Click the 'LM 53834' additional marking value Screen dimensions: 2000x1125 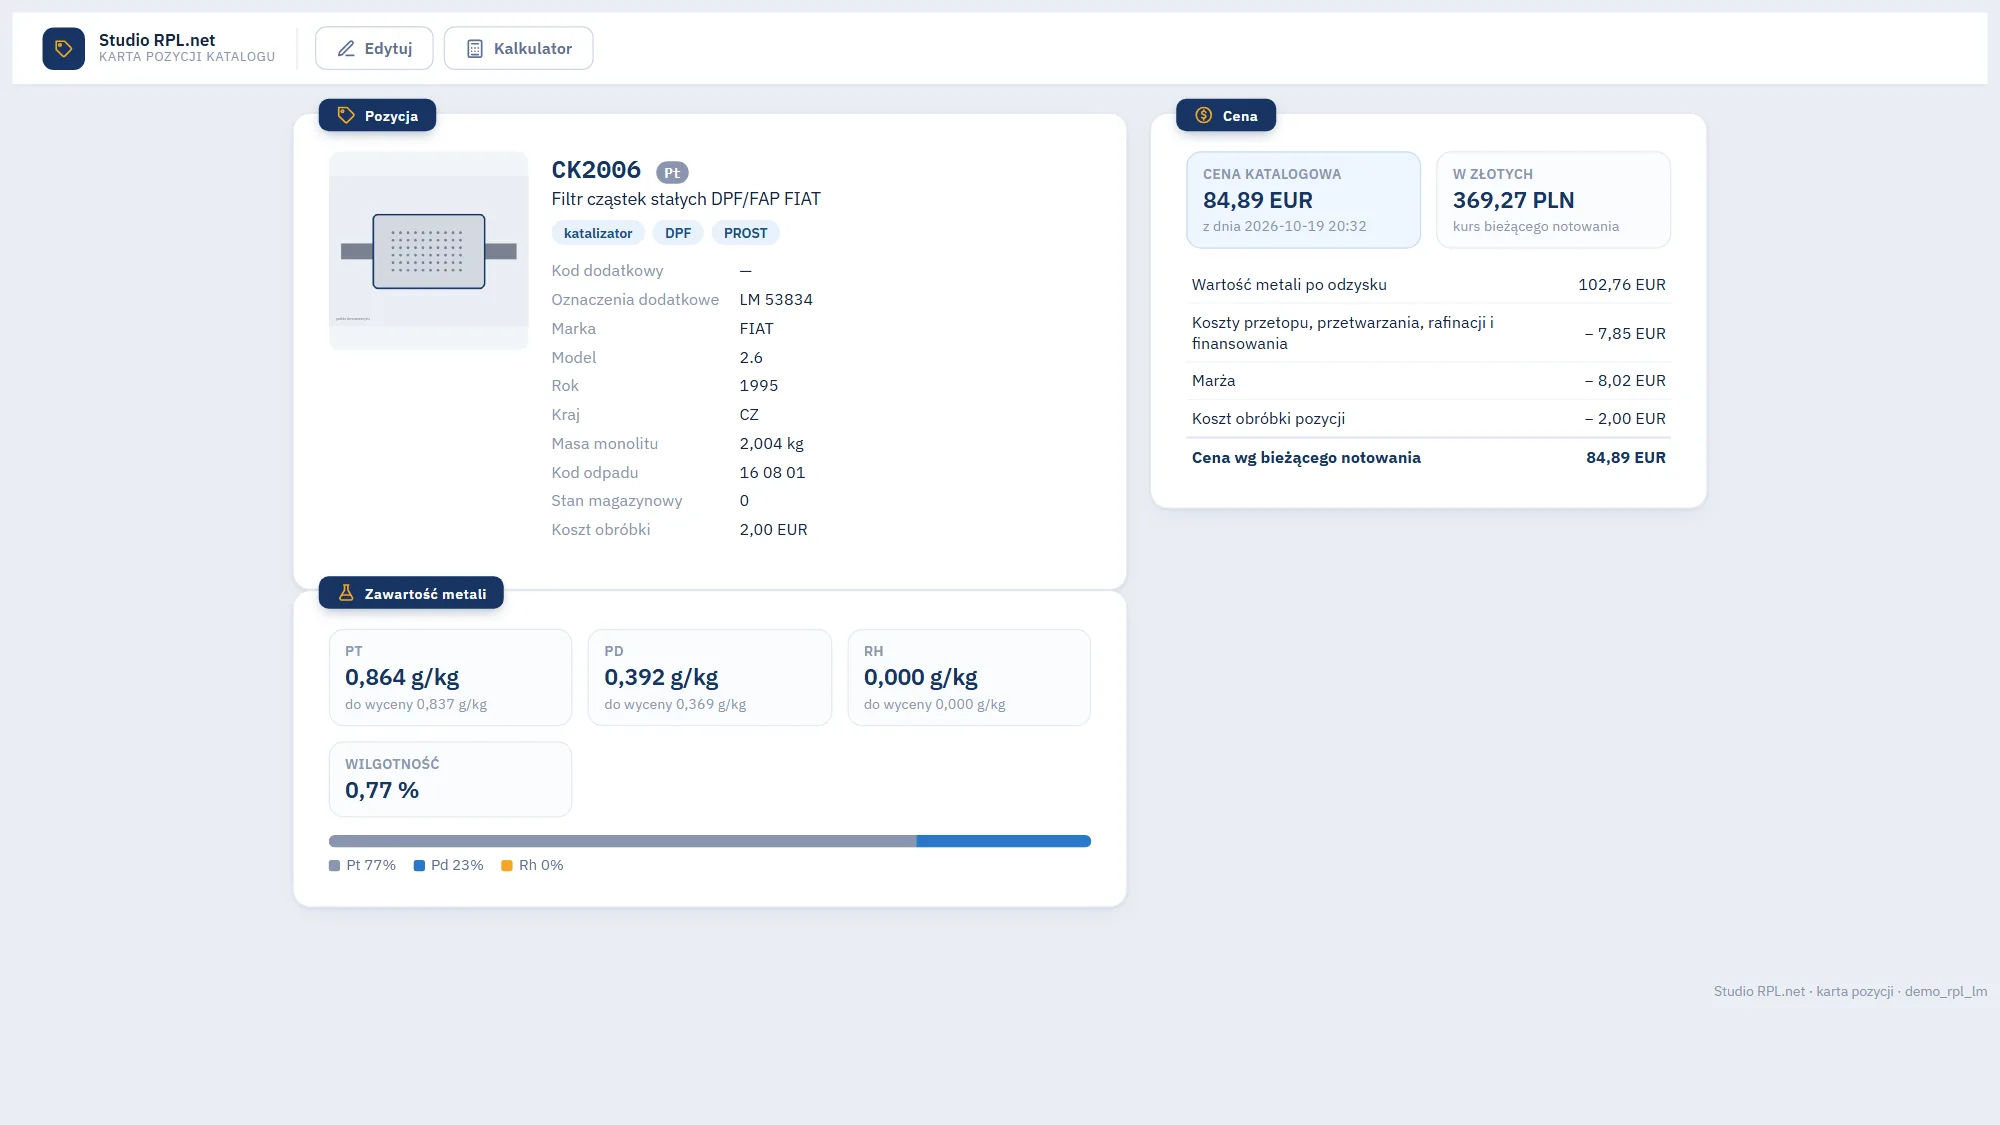[x=776, y=300]
